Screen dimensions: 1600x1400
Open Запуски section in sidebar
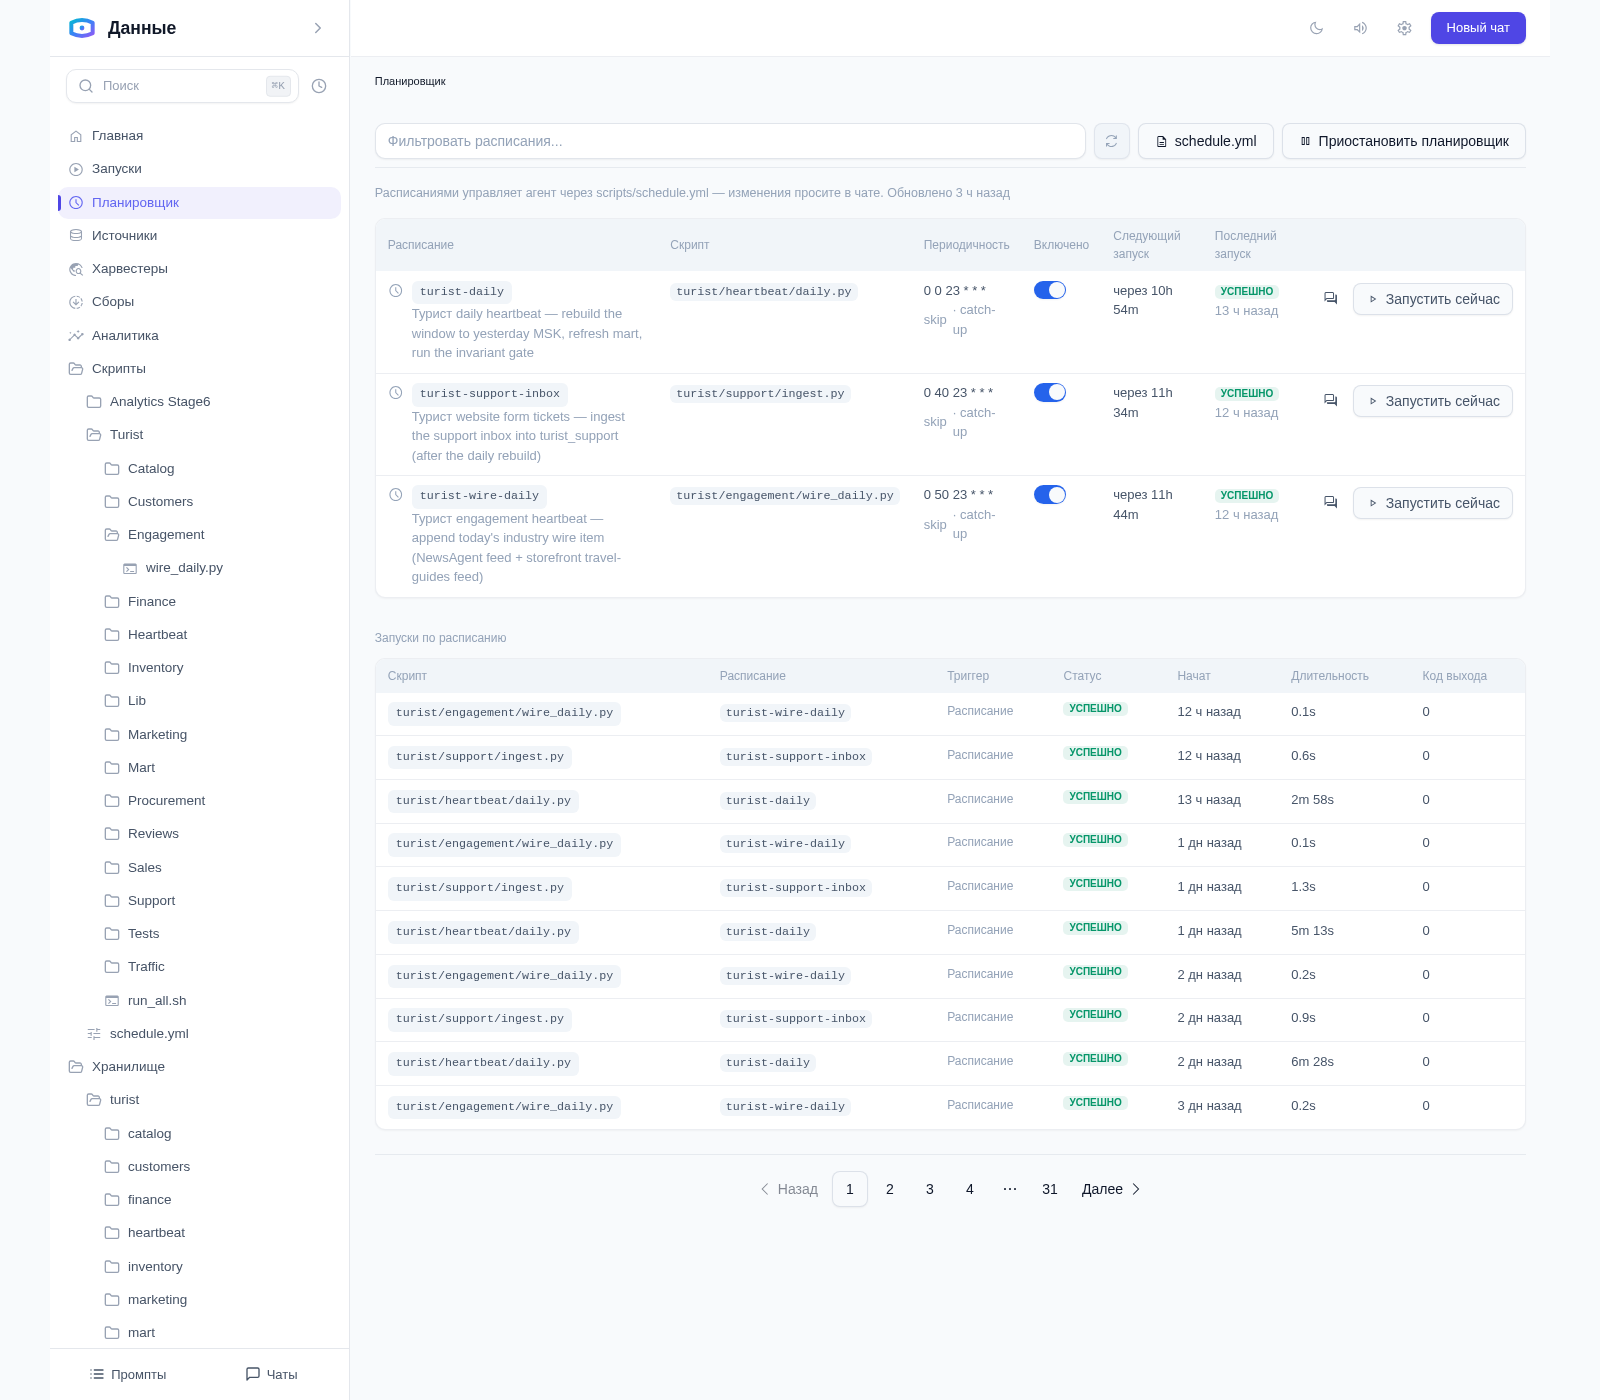click(x=200, y=169)
